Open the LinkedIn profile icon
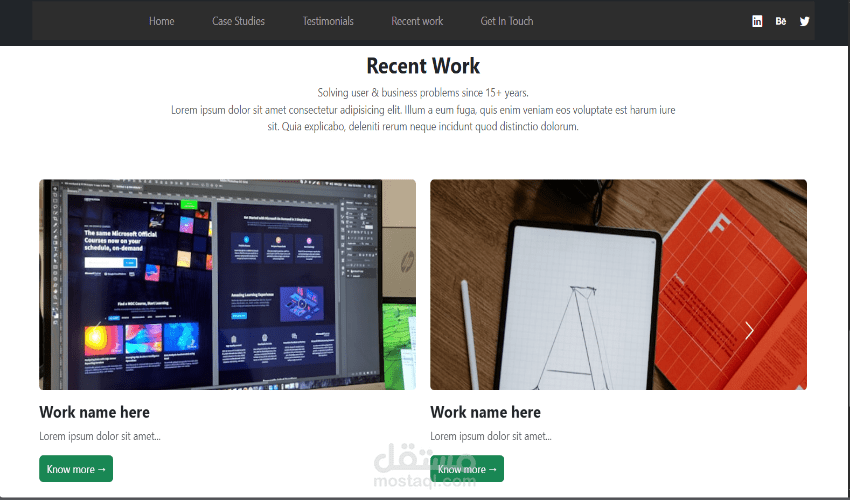The image size is (850, 500). (757, 21)
